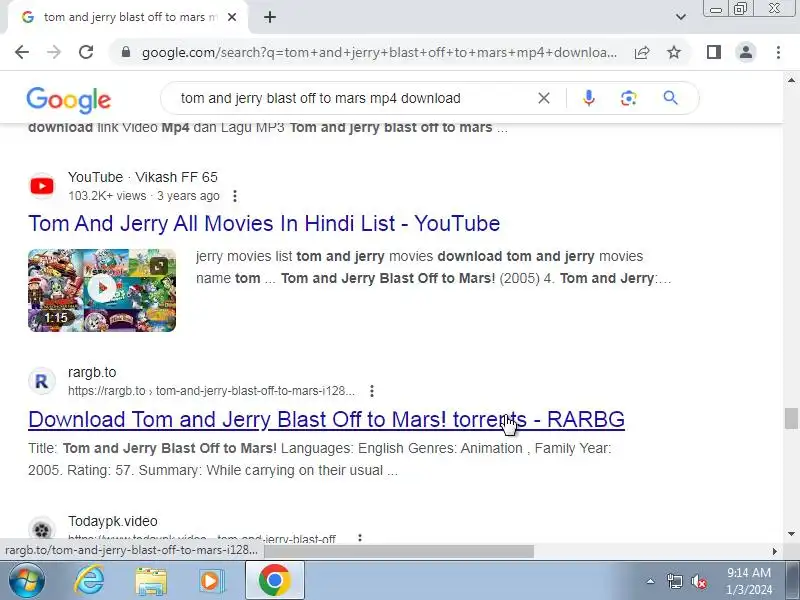Open more options for YouTube result
This screenshot has height=600, width=800.
235,196
